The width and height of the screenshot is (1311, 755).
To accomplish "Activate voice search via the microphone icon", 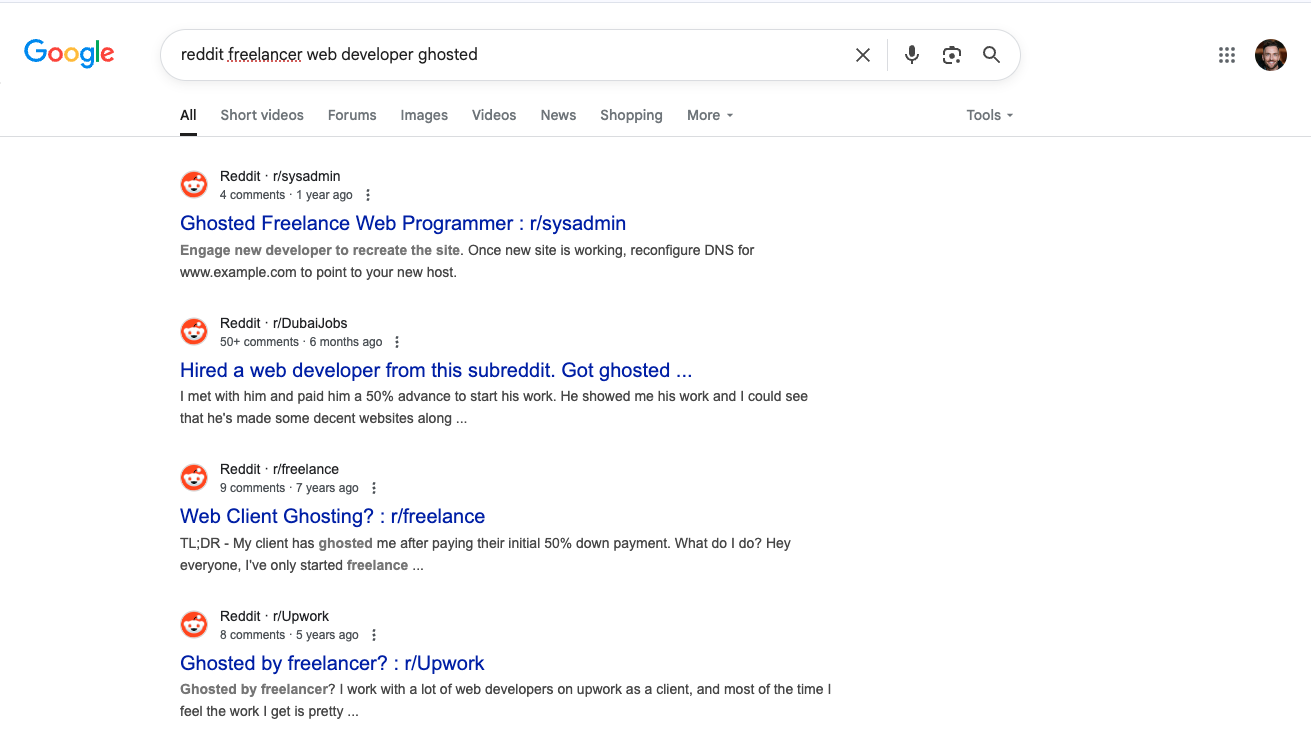I will (911, 55).
